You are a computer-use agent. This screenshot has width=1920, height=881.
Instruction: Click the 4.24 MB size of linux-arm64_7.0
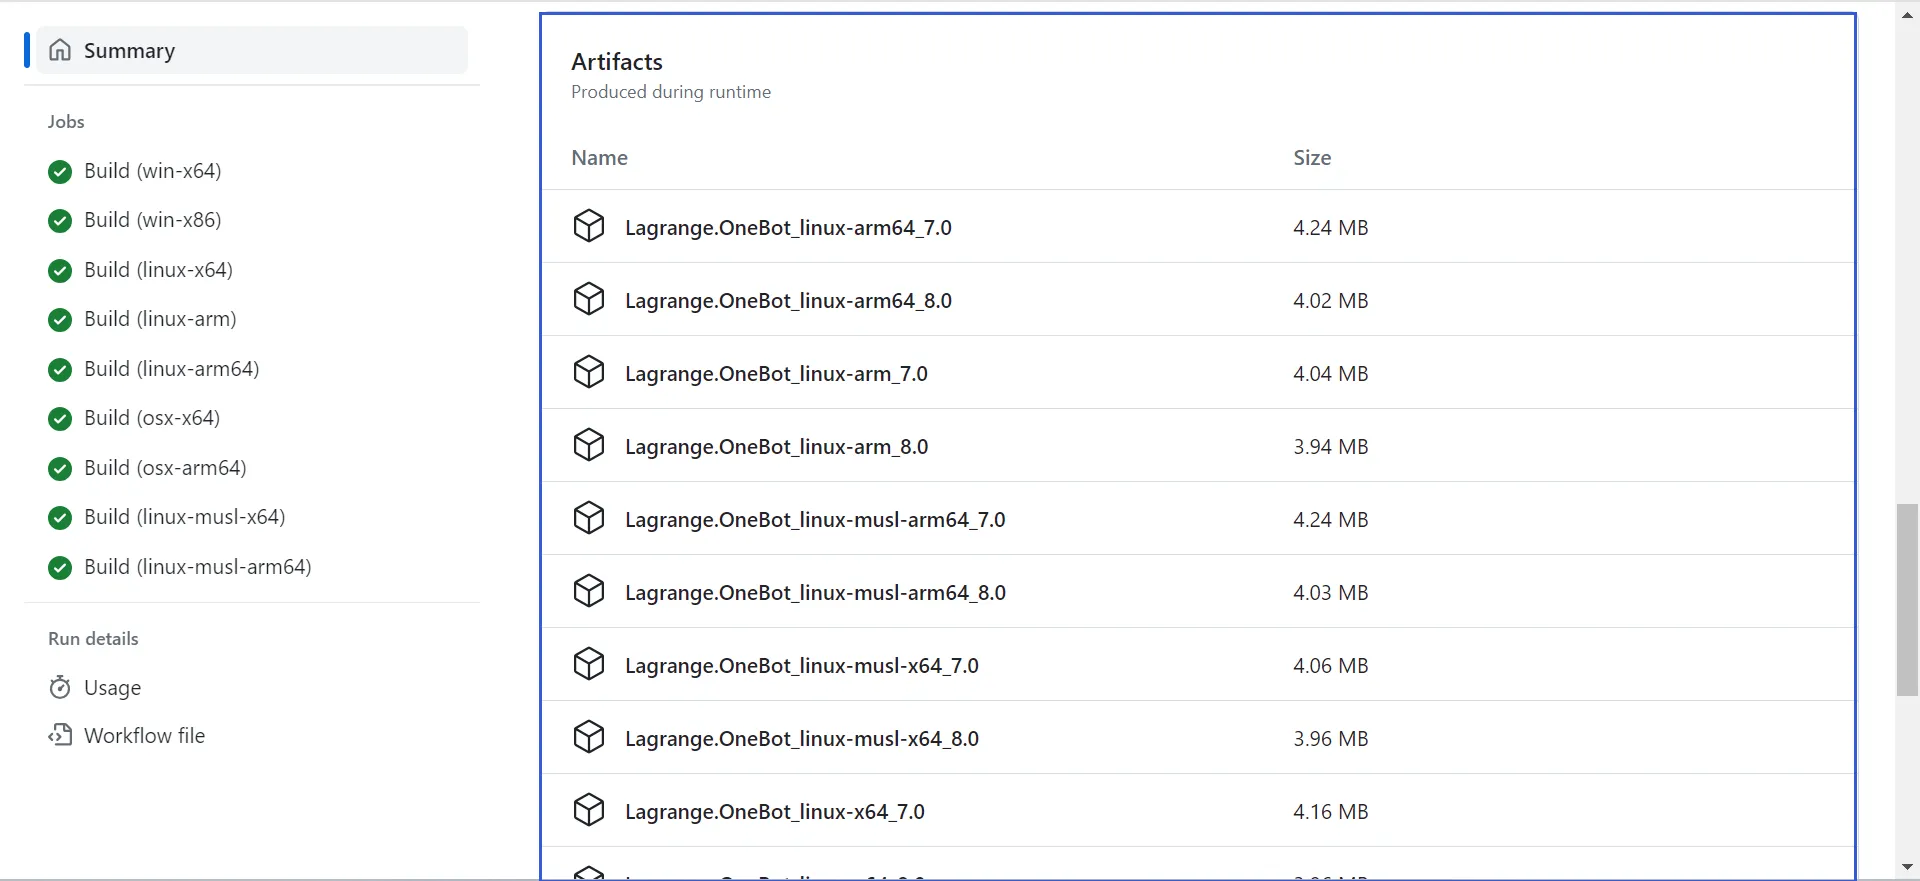point(1330,228)
